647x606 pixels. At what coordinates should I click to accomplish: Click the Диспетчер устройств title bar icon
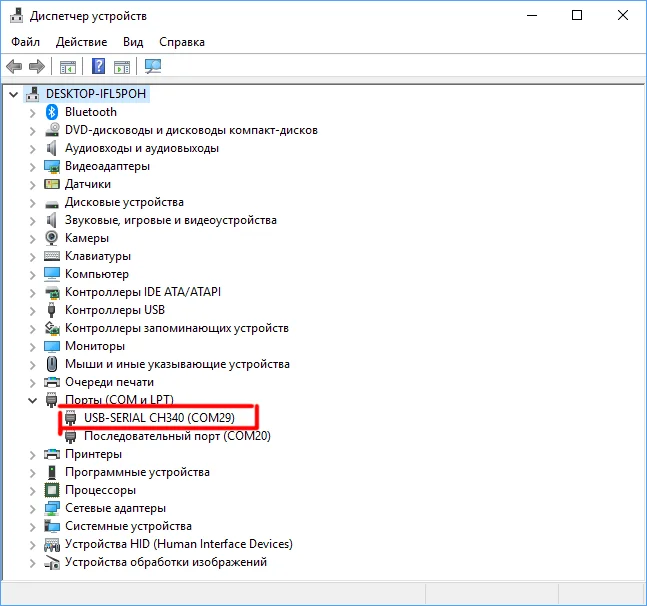(17, 16)
